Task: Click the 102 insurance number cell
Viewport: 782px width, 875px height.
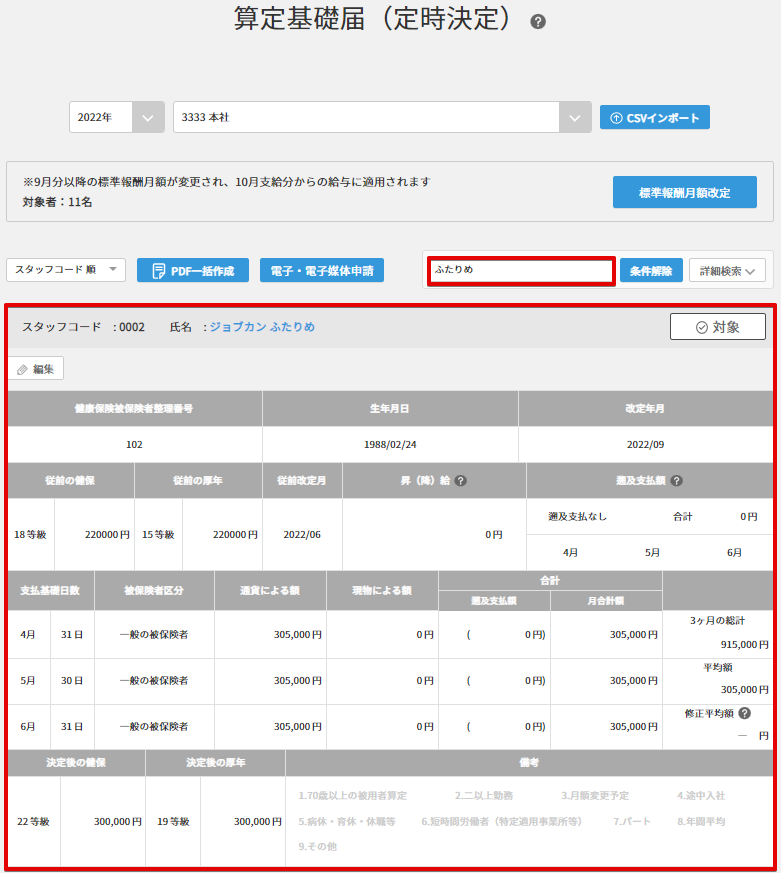Action: (134, 444)
